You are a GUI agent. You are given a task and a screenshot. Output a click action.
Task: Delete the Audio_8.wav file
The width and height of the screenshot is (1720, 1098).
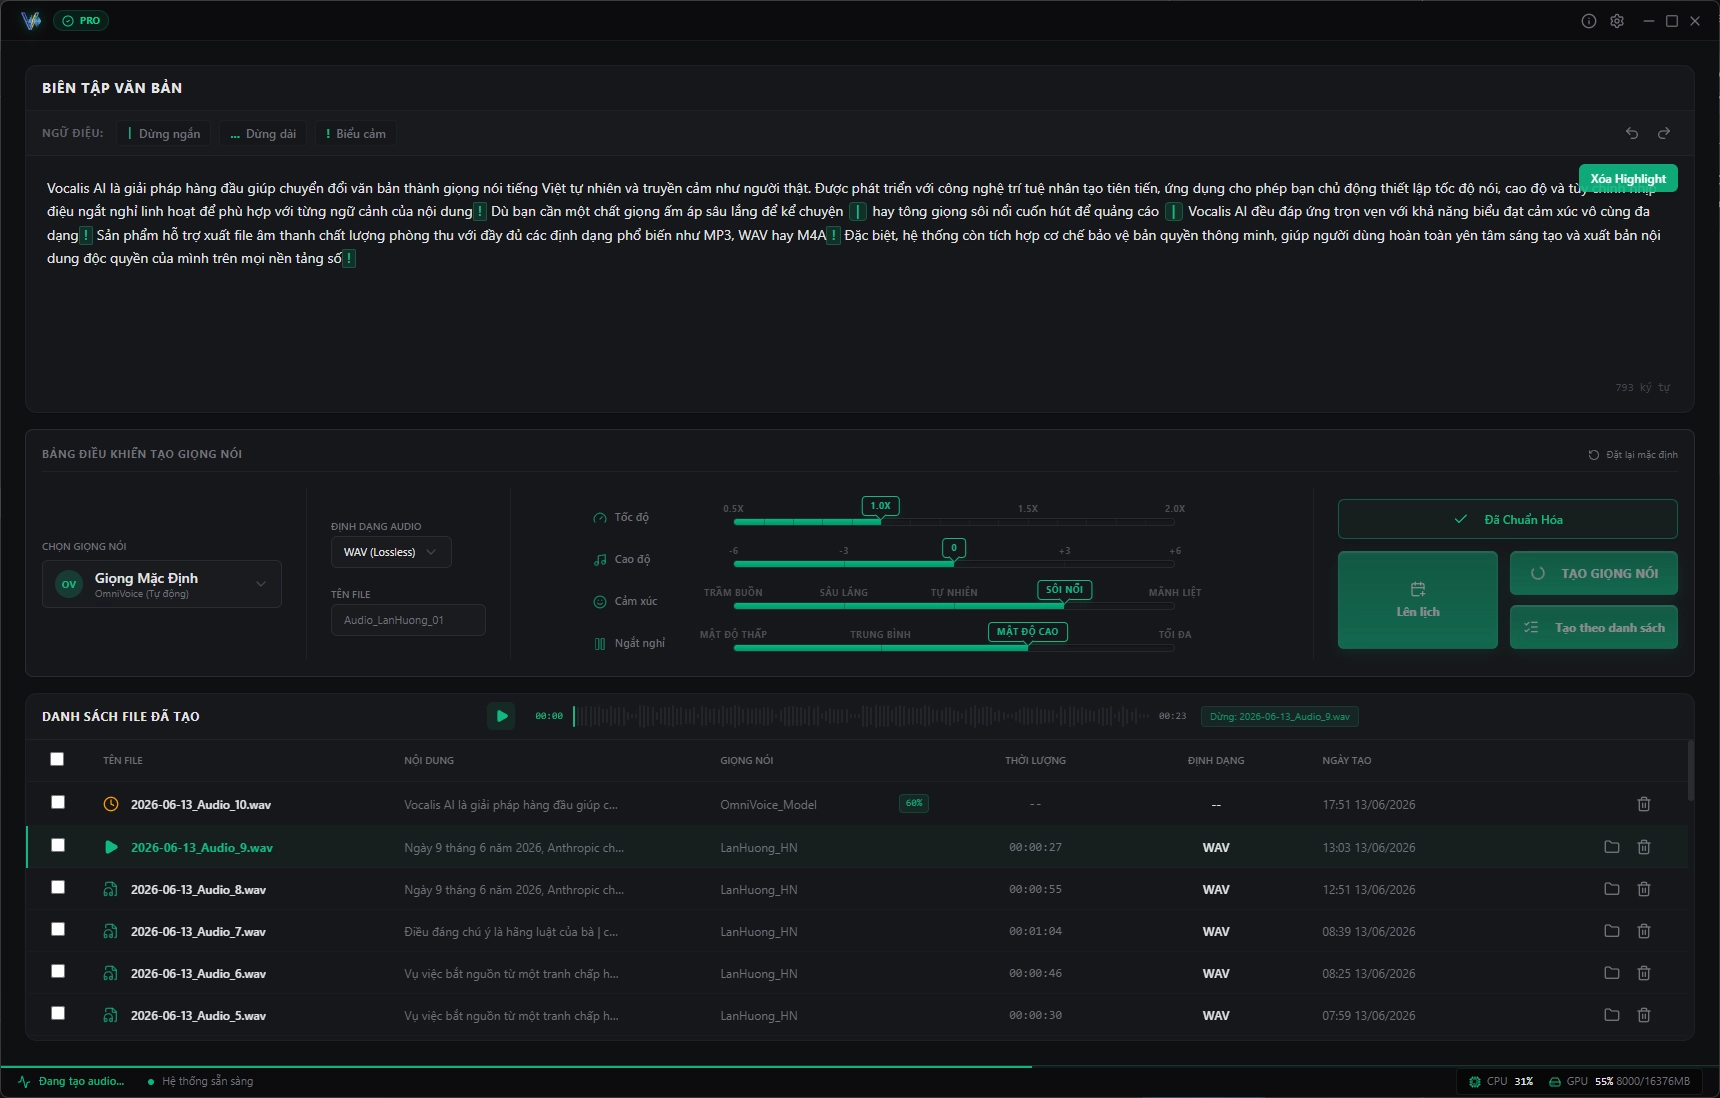click(1644, 889)
